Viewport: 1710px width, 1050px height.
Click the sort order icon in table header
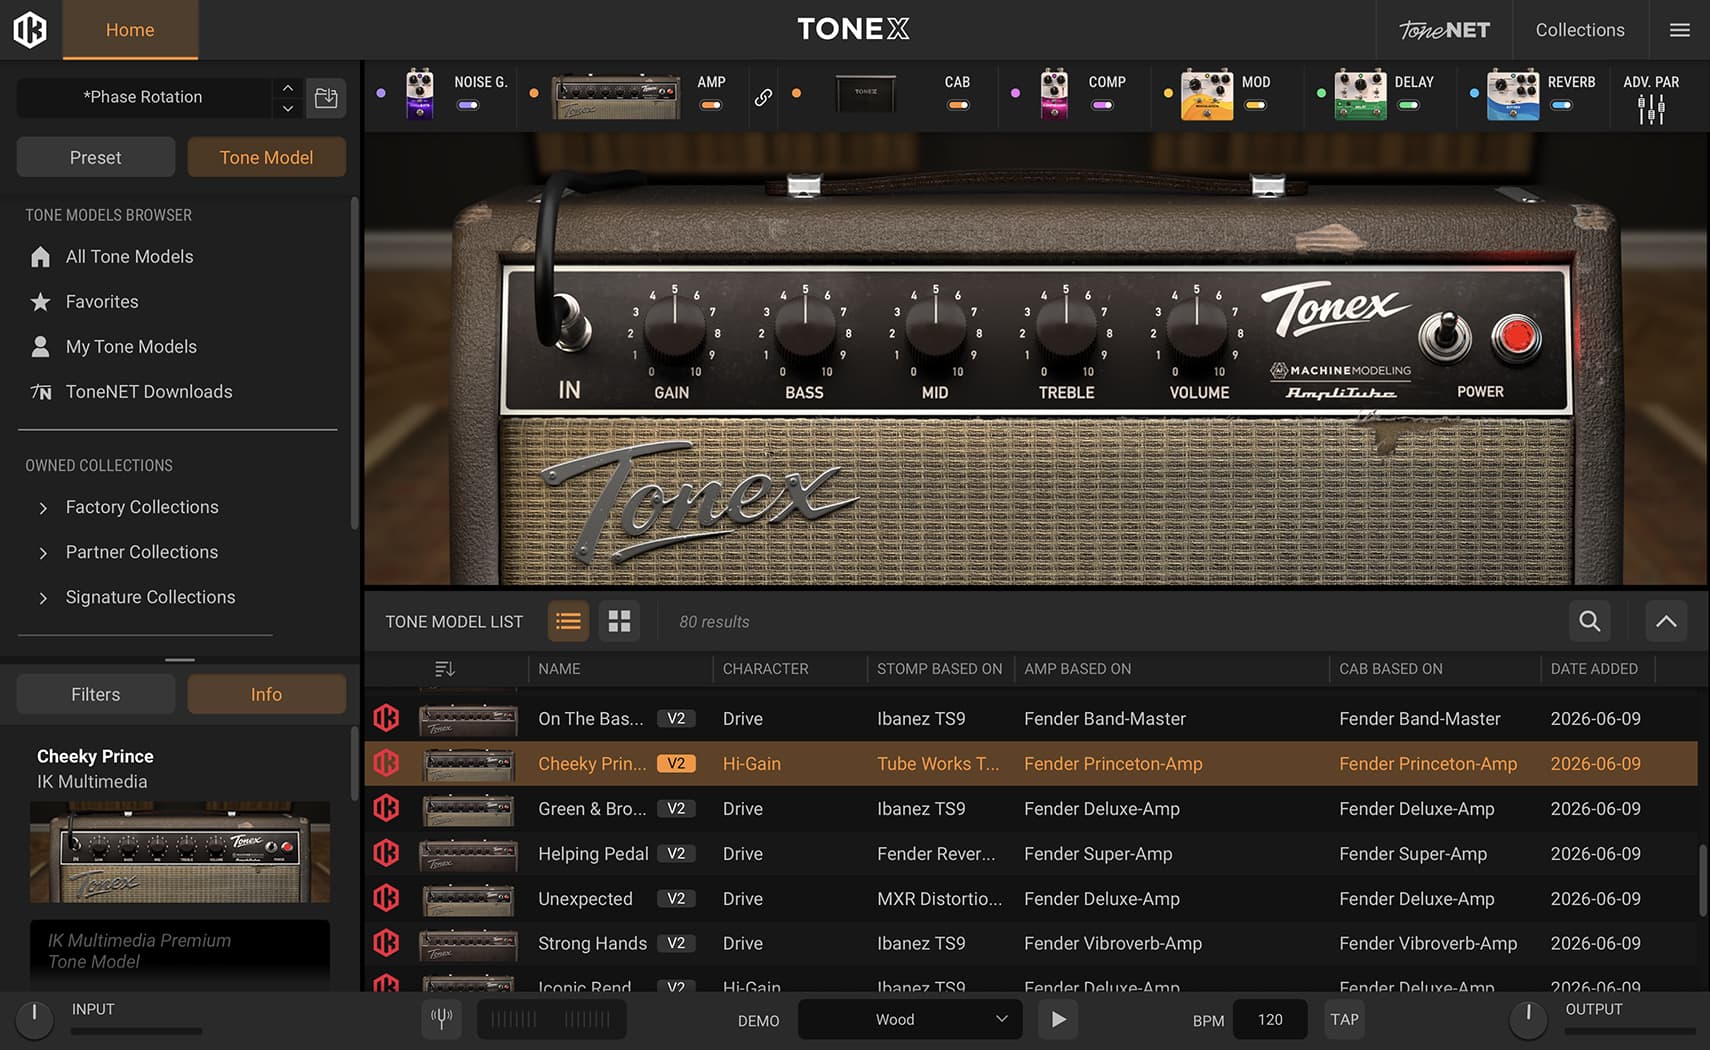445,669
